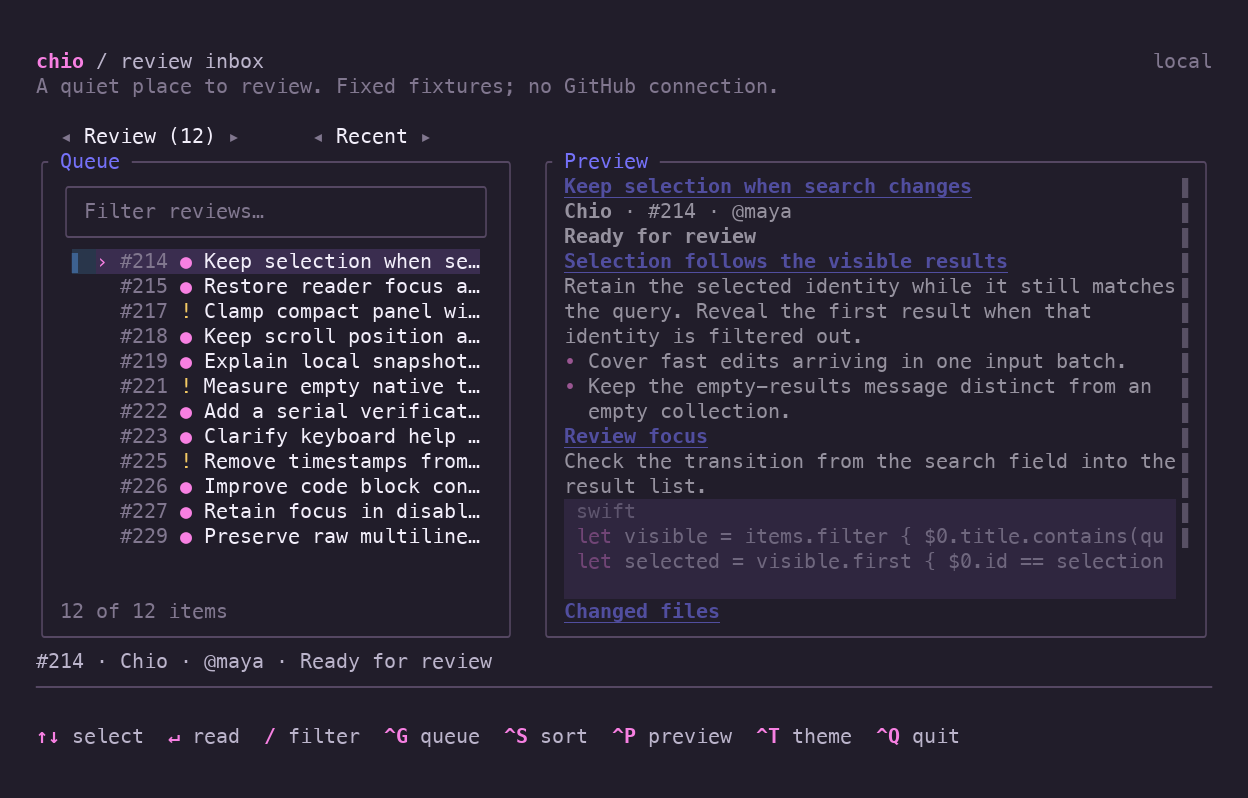
Task: Click the ^Q quit shortcut
Action: (x=918, y=737)
